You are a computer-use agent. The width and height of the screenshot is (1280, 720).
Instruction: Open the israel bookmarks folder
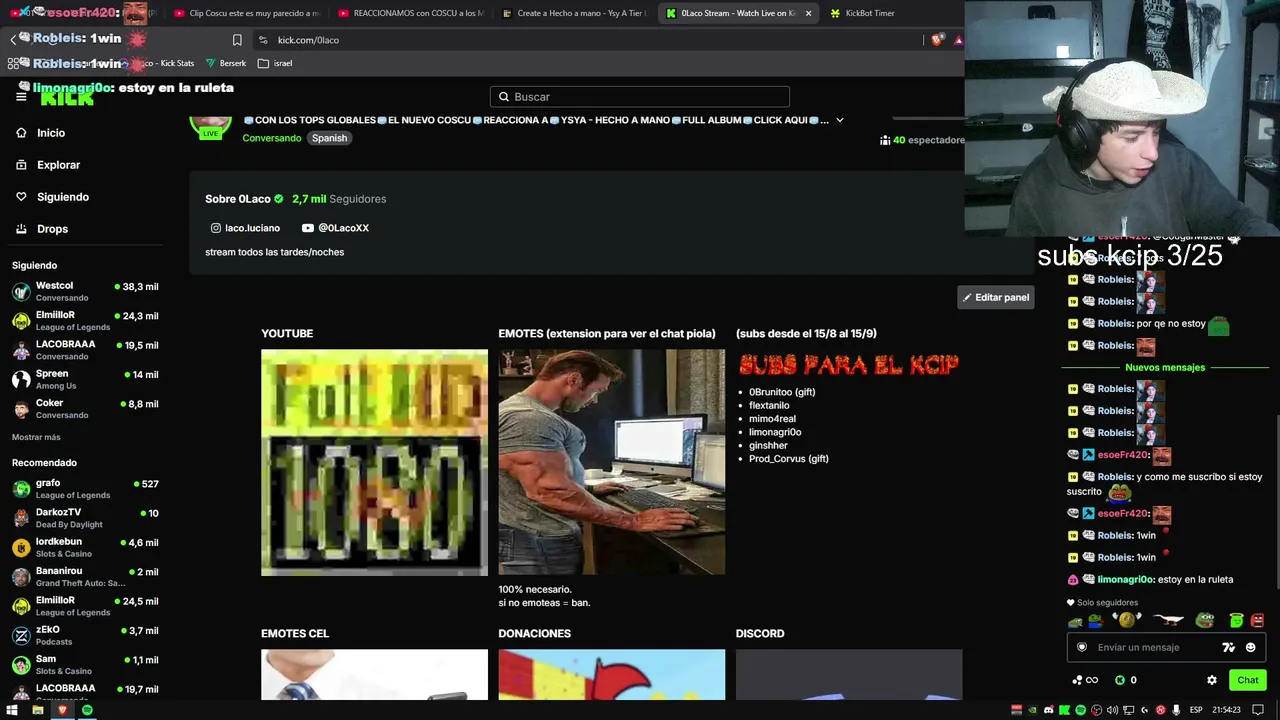pos(275,63)
